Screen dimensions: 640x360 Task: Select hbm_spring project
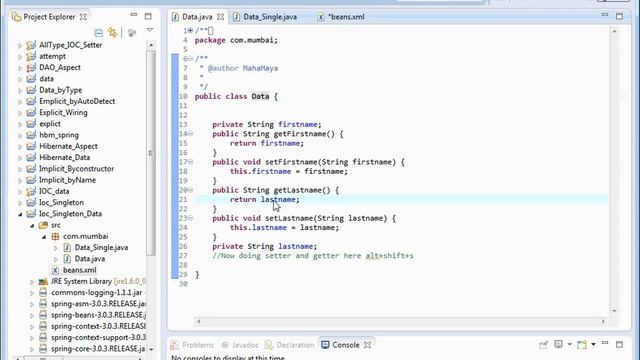tap(59, 135)
